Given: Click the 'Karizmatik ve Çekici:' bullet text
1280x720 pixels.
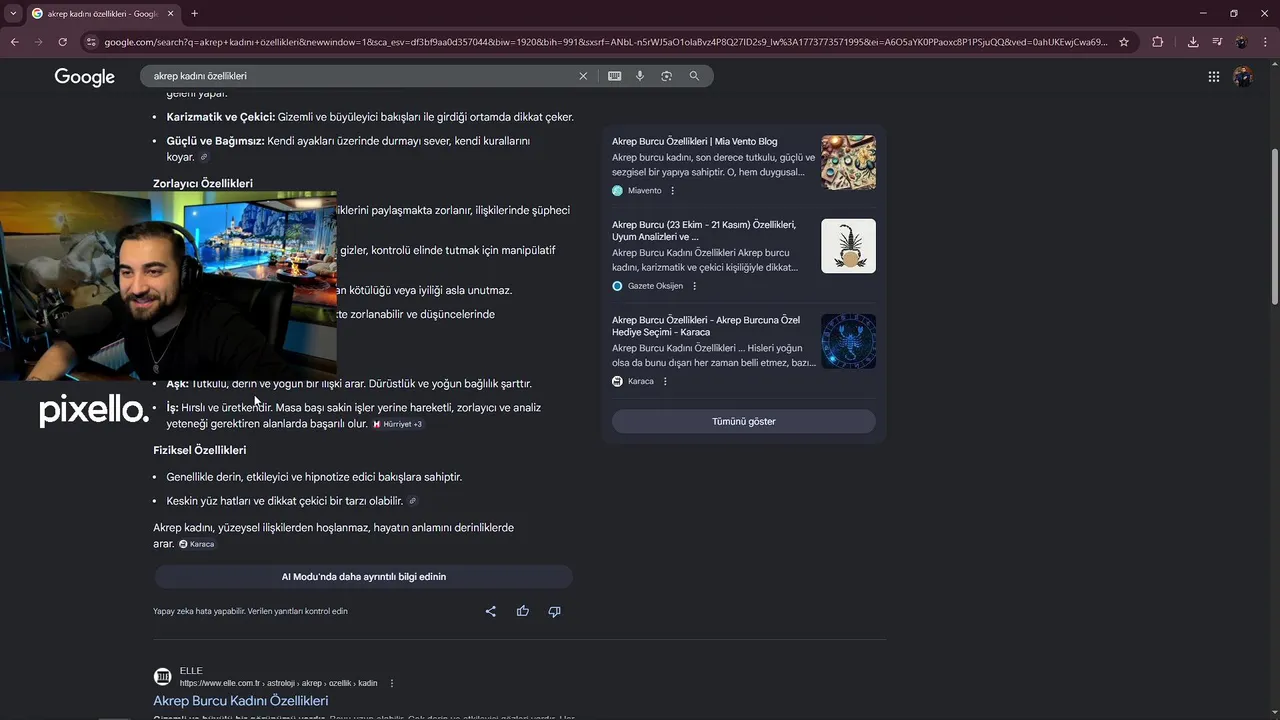Looking at the screenshot, I should [x=220, y=117].
